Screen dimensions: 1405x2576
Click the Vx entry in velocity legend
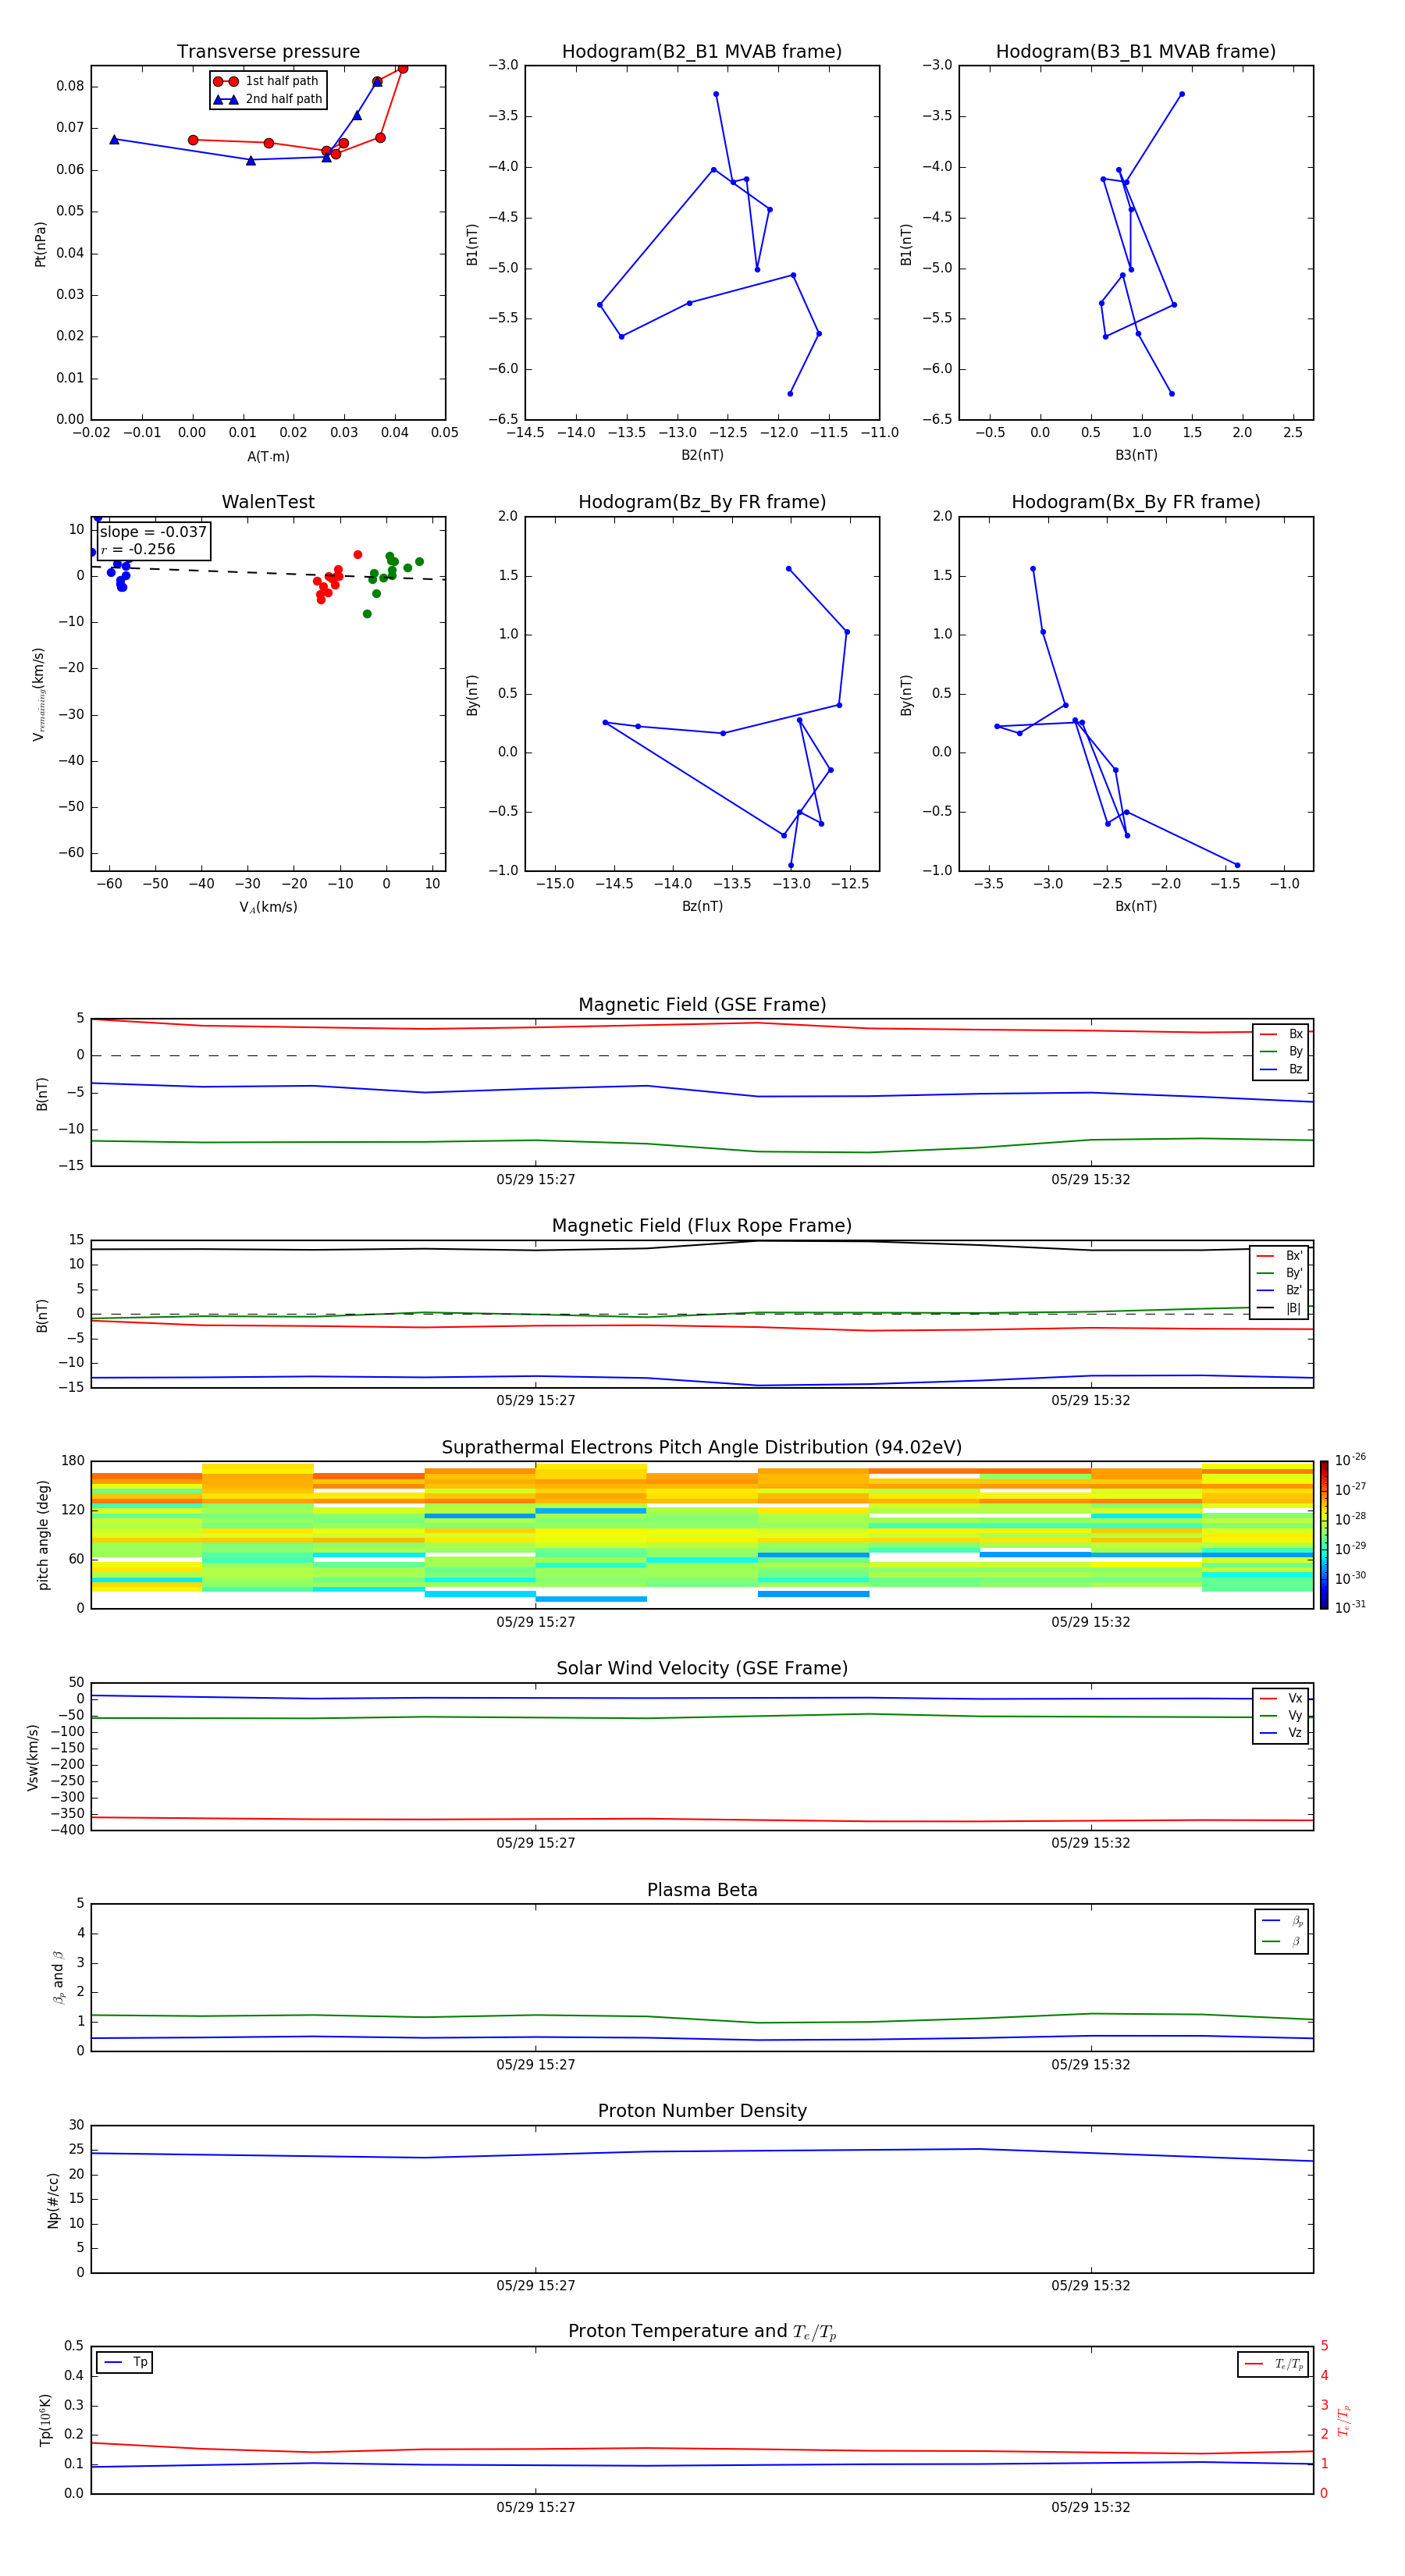[x=1281, y=1698]
